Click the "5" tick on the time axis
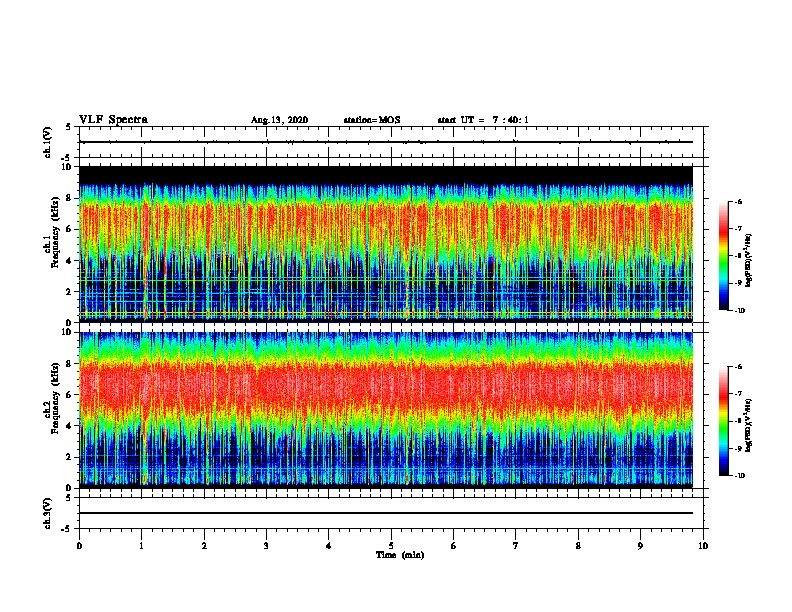Screen dimensions: 792x612 pos(391,546)
